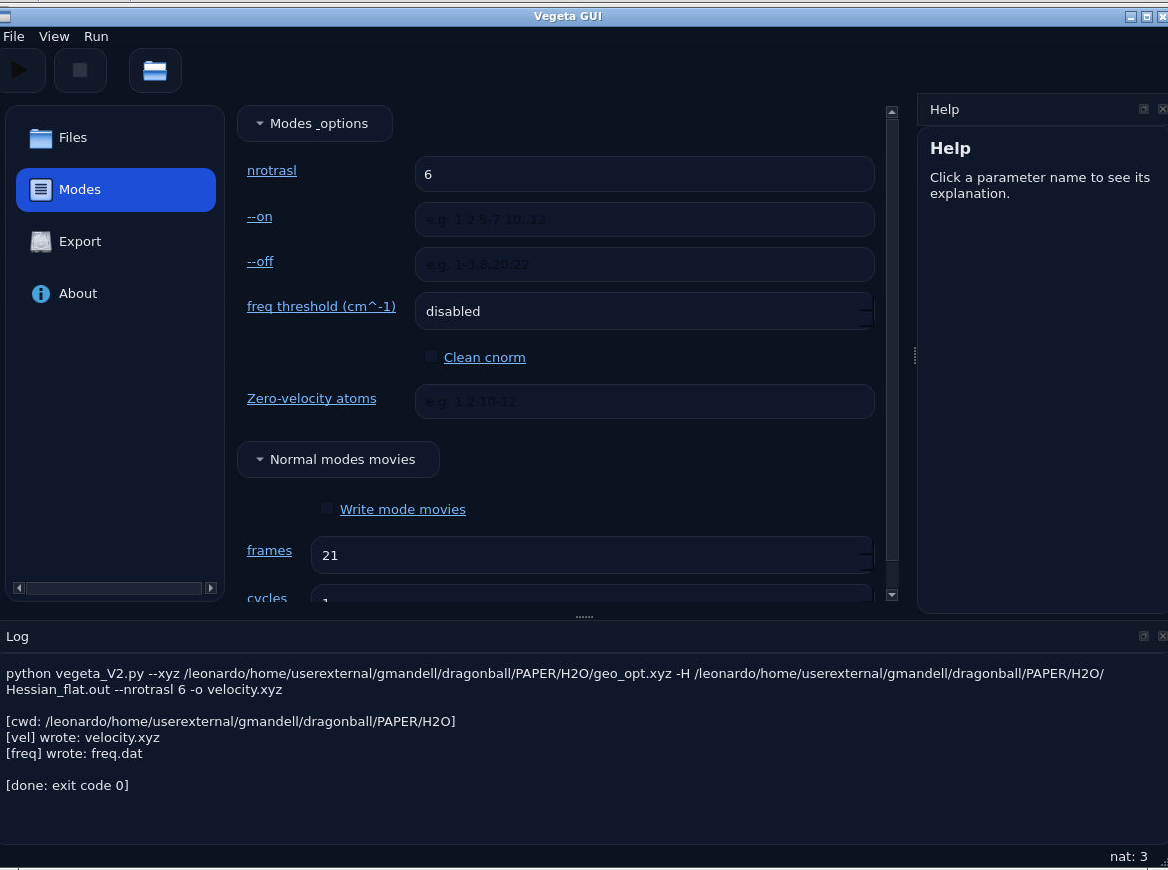Viewport: 1168px width, 870px height.
Task: Select the Modes sidebar entry
Action: pyautogui.click(x=115, y=190)
